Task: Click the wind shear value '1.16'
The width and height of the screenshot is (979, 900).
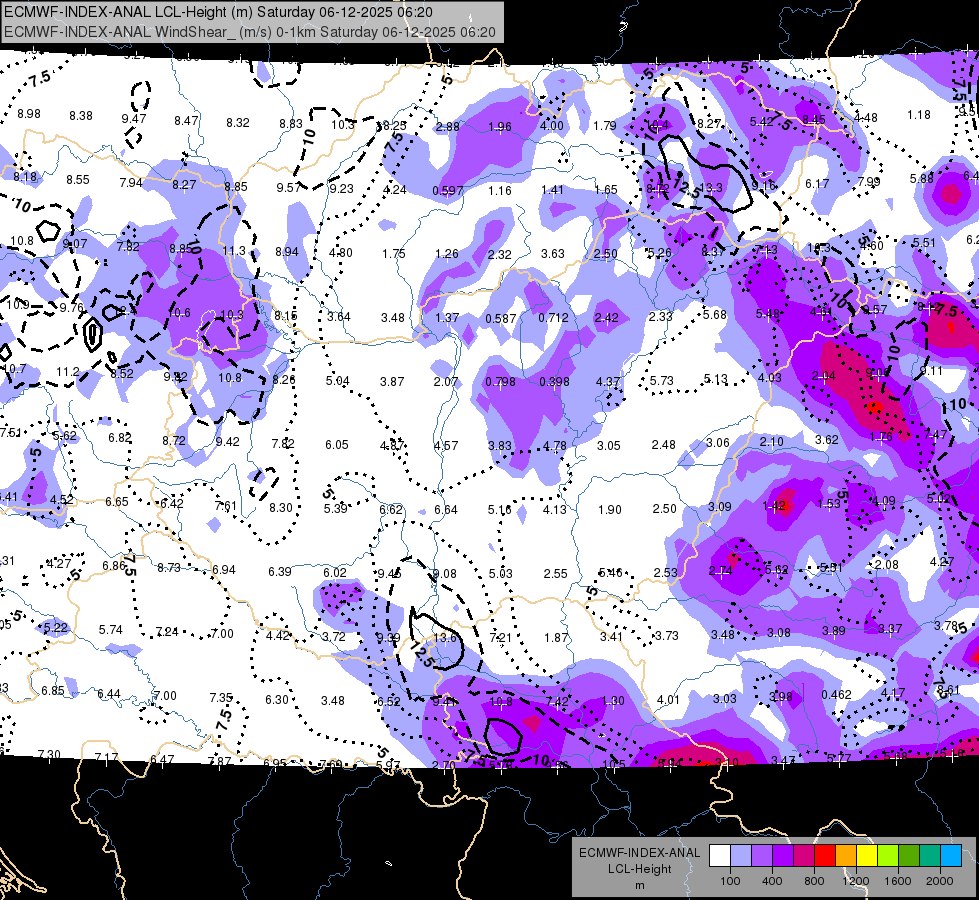Action: pos(500,190)
